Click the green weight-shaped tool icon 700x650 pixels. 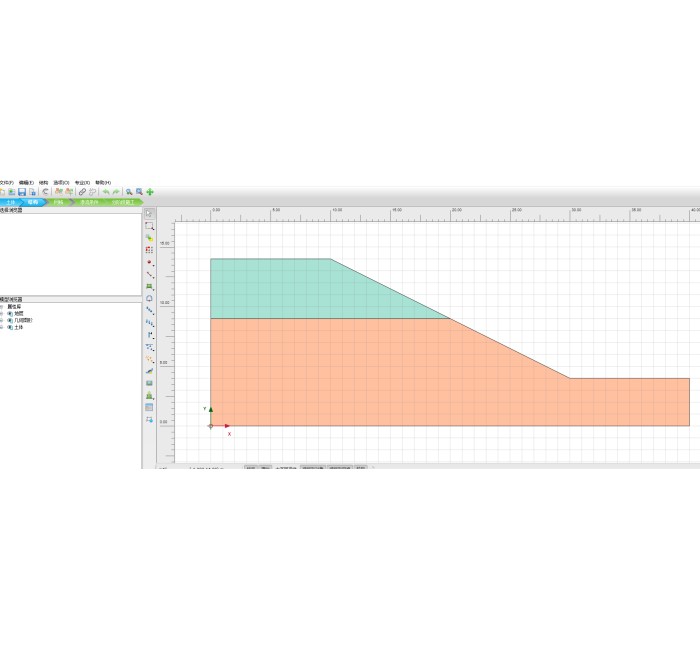click(x=149, y=396)
